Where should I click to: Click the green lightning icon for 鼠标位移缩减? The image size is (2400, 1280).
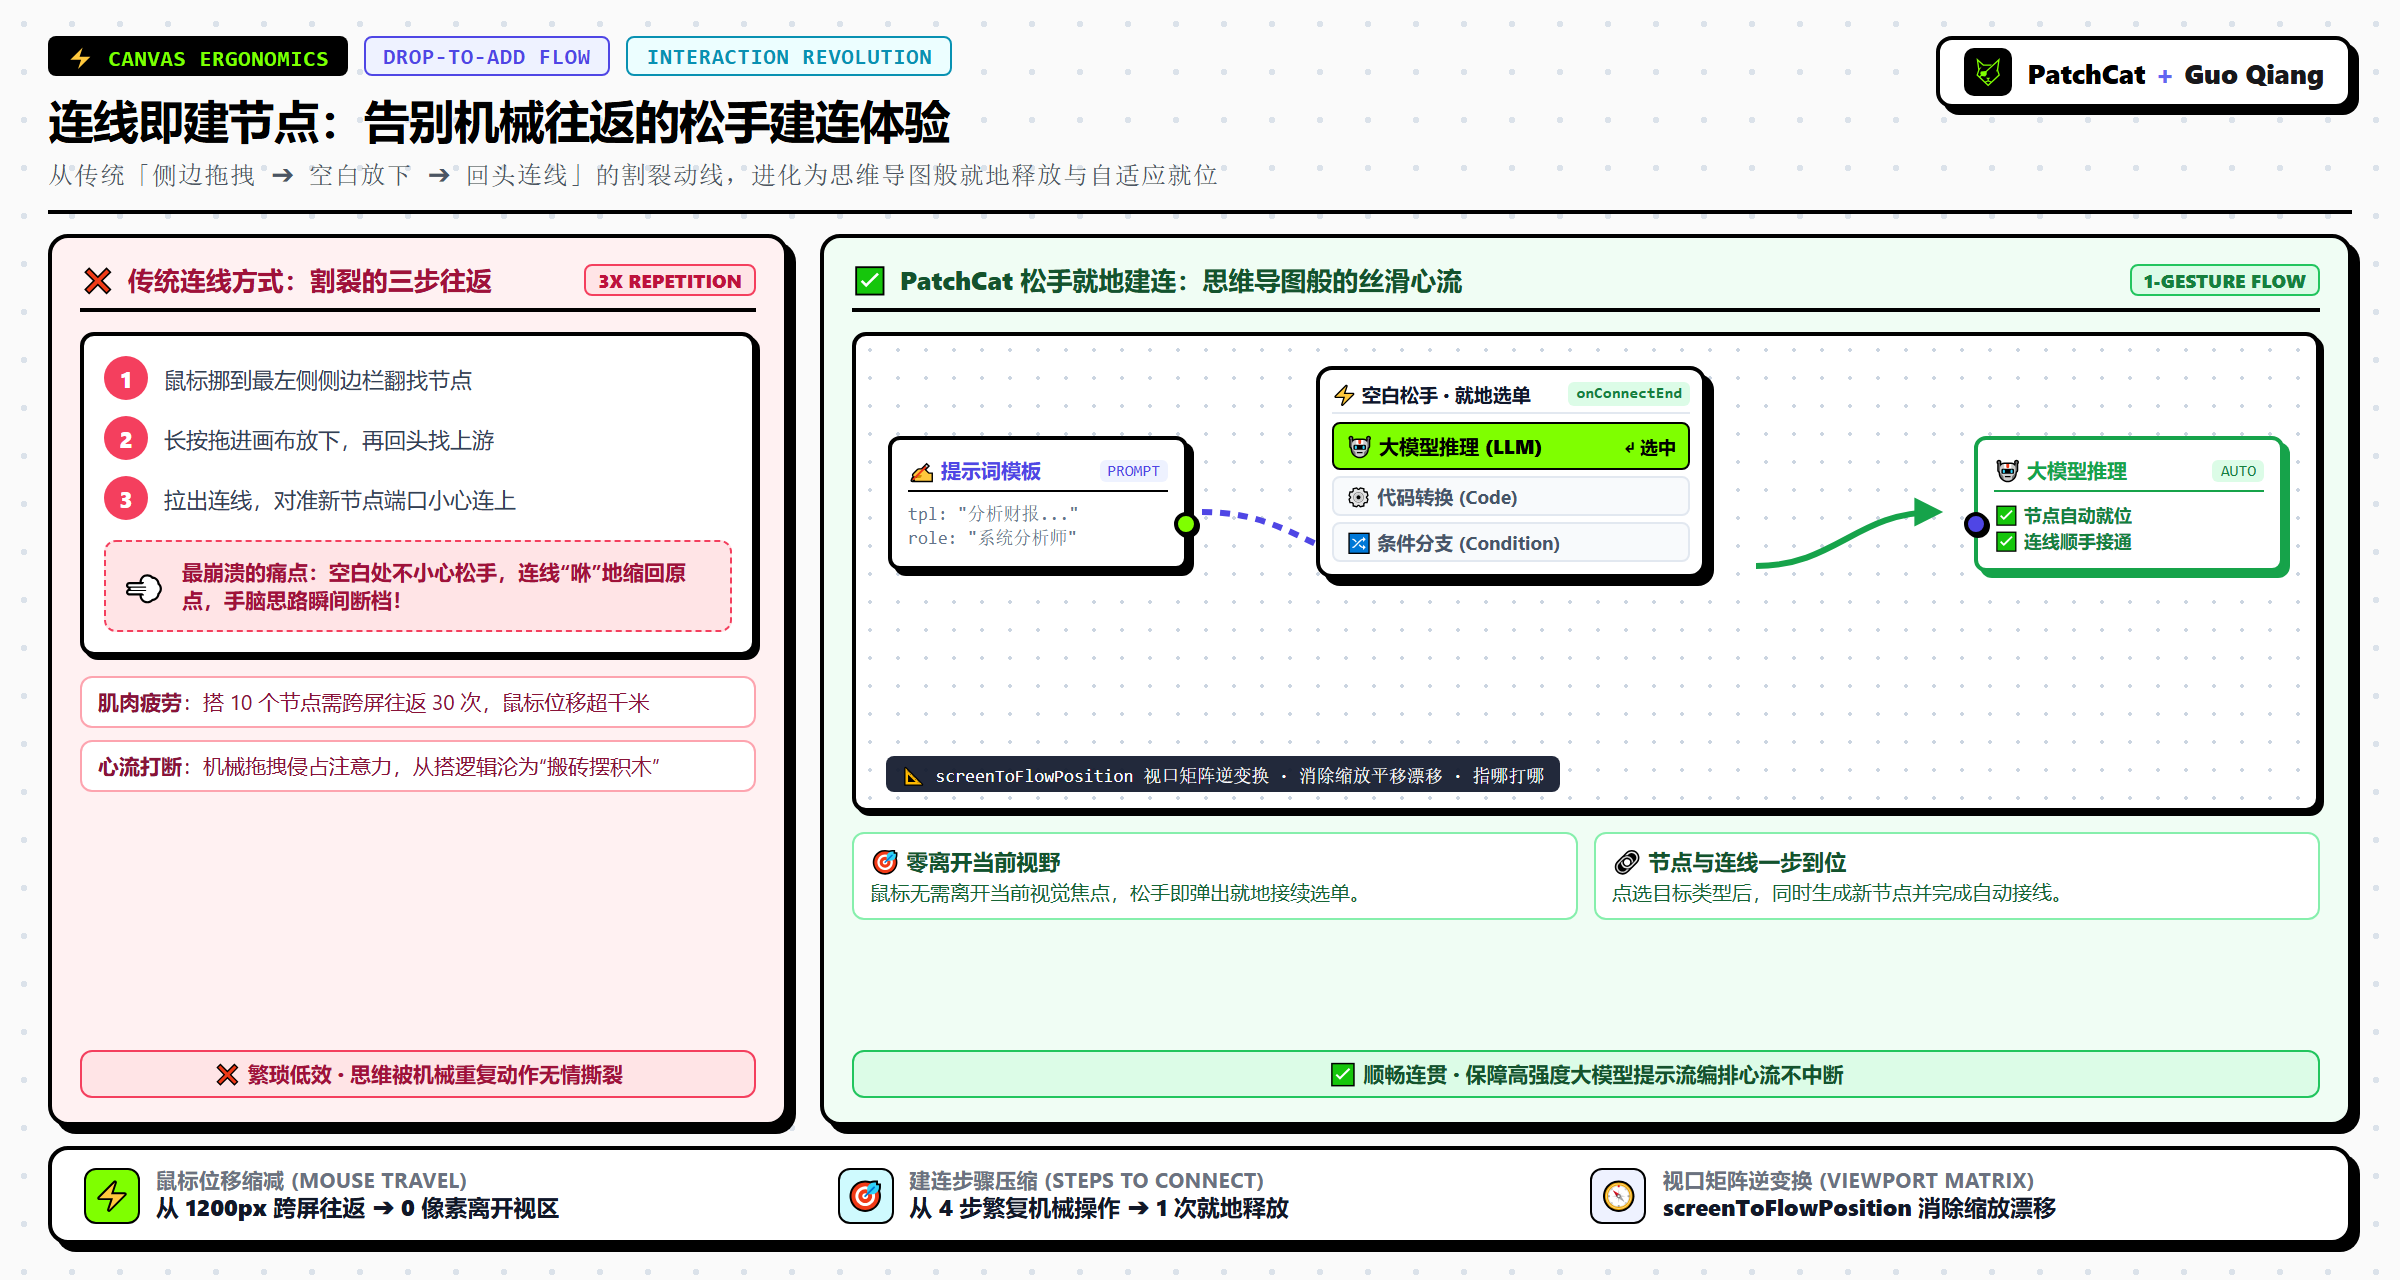coord(112,1195)
